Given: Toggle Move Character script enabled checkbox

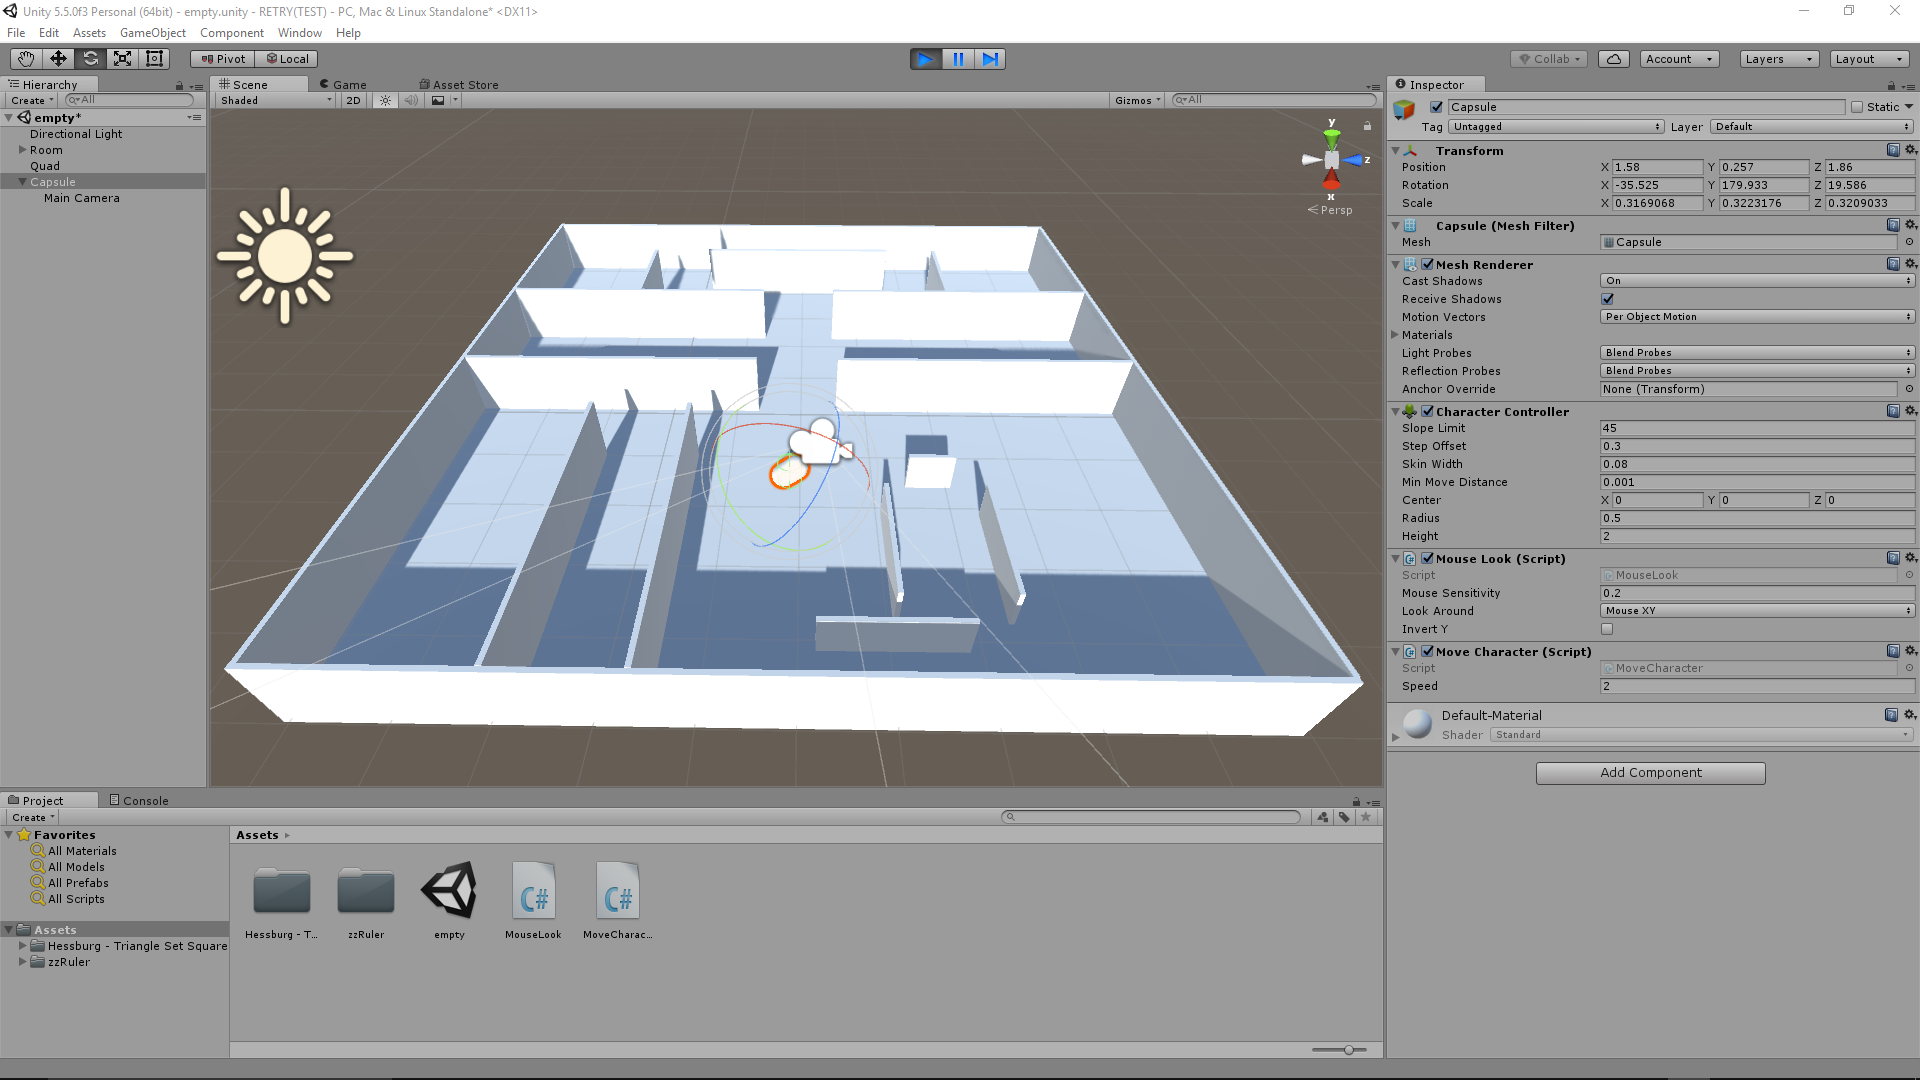Looking at the screenshot, I should pos(1427,651).
